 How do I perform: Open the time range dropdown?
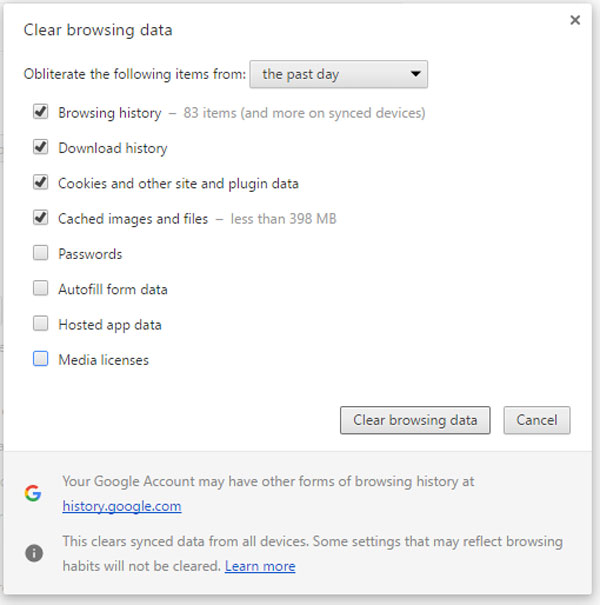point(339,74)
